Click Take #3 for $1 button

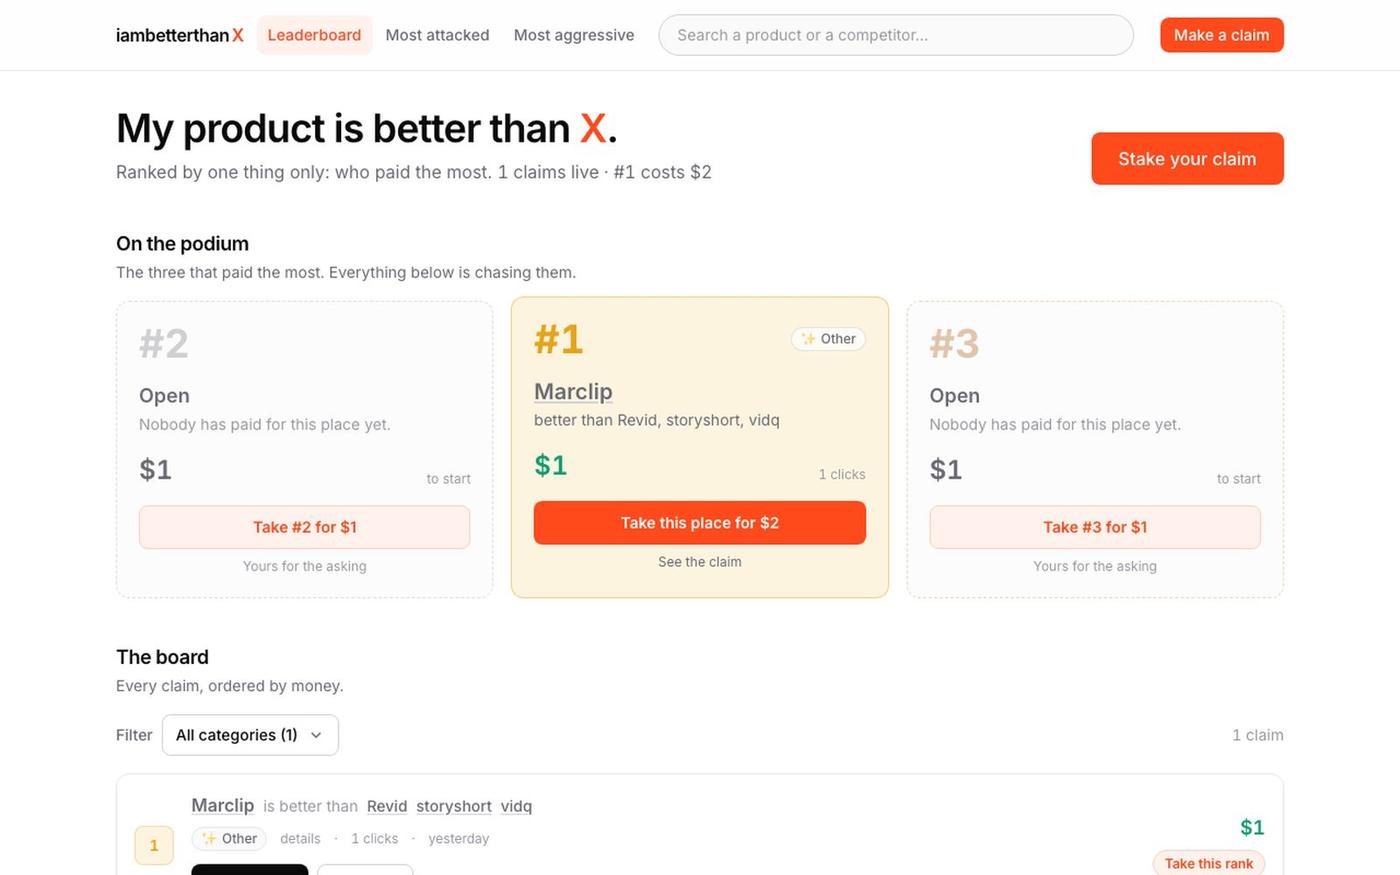click(1095, 527)
